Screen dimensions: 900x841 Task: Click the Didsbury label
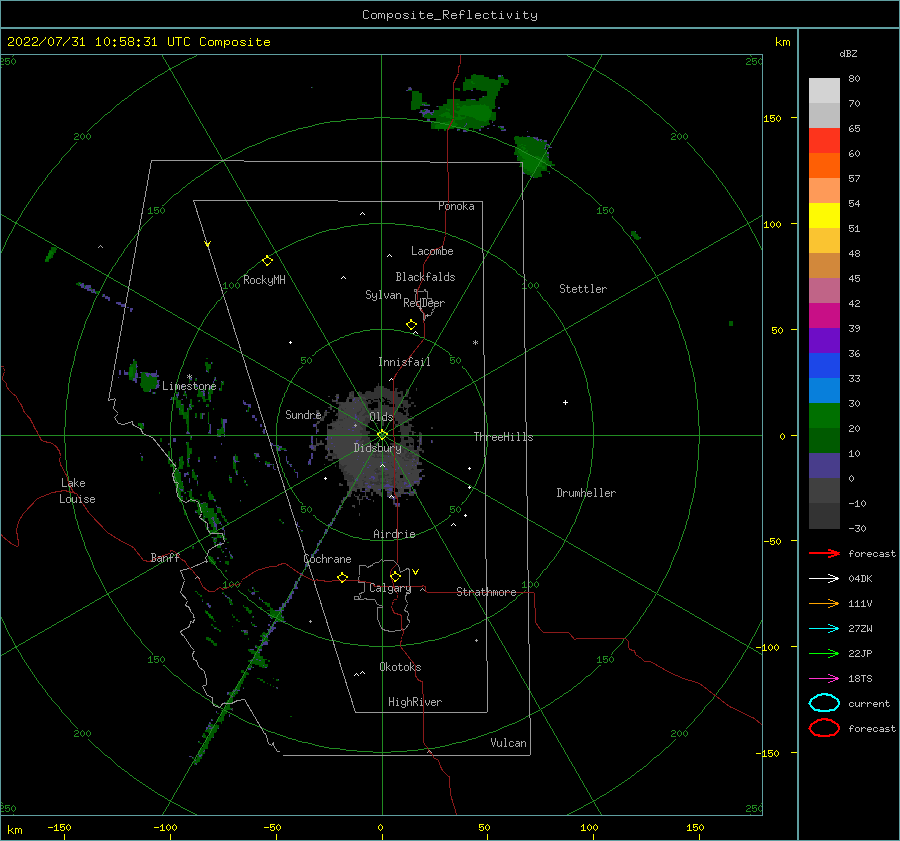pyautogui.click(x=377, y=448)
